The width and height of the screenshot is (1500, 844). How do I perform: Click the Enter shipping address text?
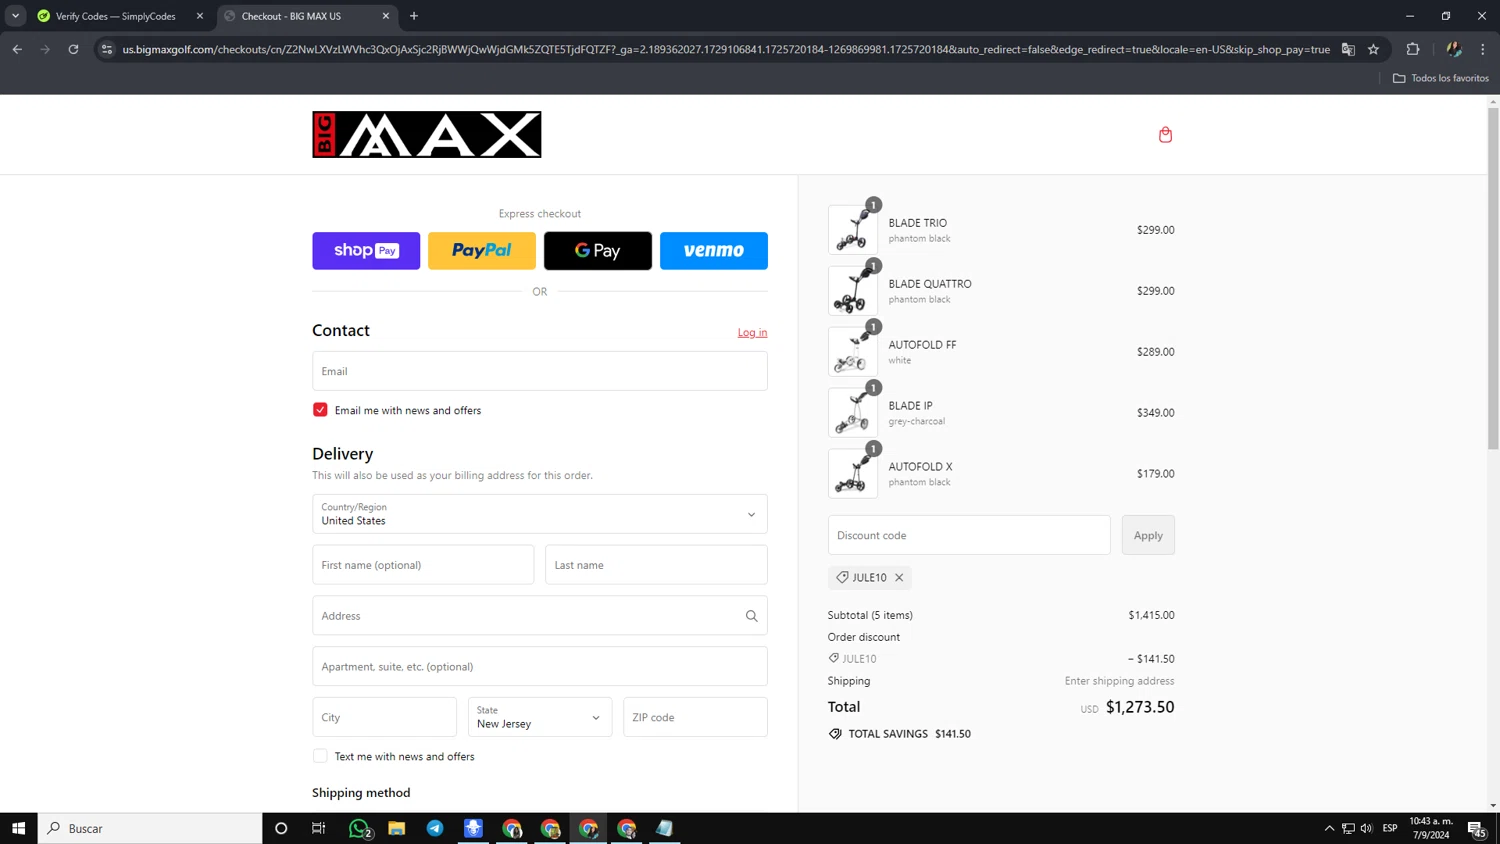coord(1120,681)
